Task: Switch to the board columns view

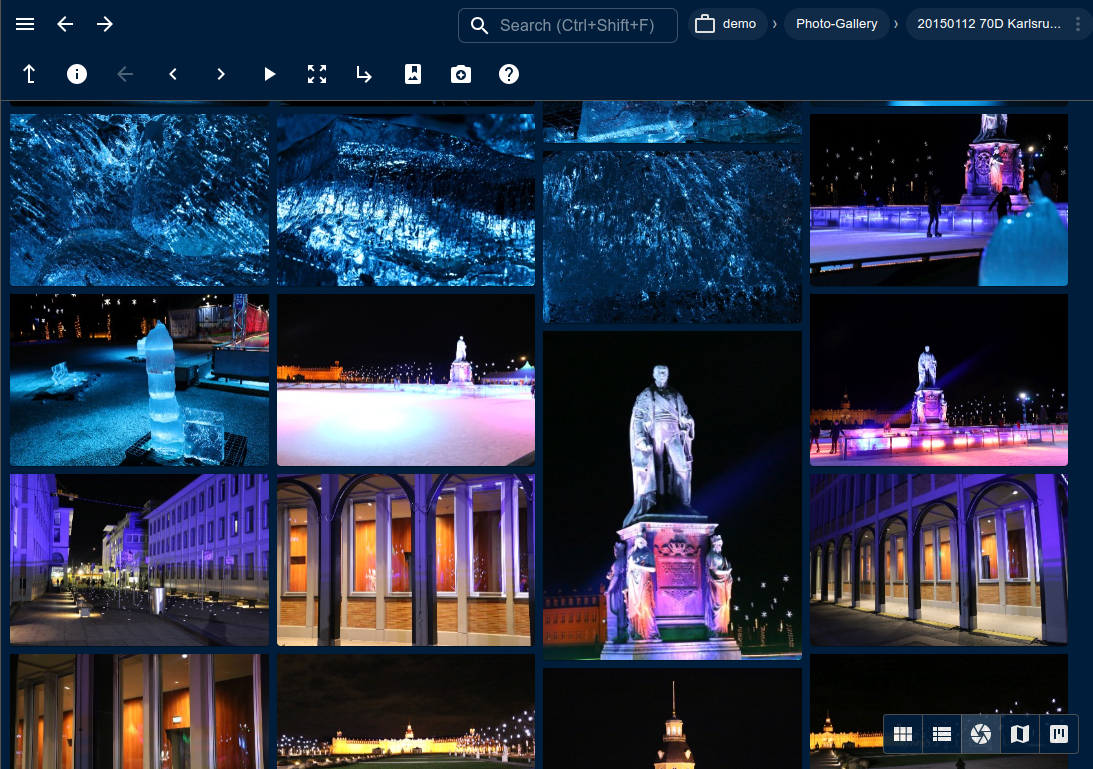Action: coord(1059,735)
